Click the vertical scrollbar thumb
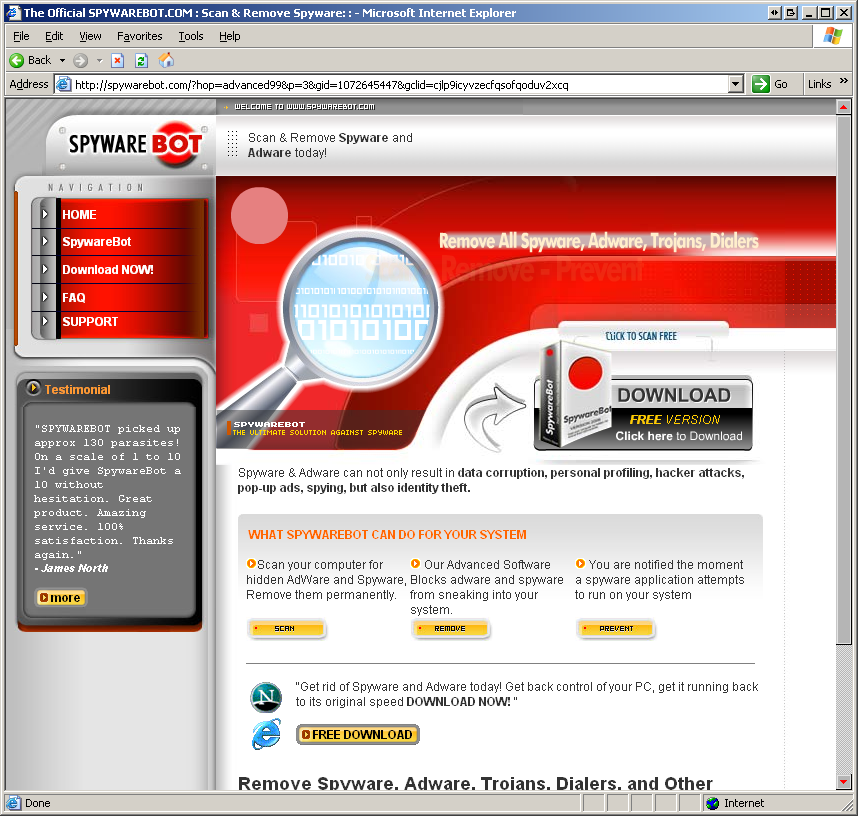The height and width of the screenshot is (816, 858). click(843, 379)
